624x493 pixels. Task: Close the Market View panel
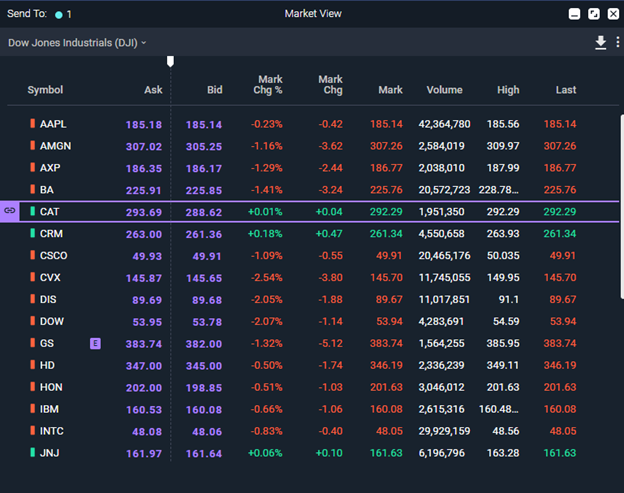[613, 14]
